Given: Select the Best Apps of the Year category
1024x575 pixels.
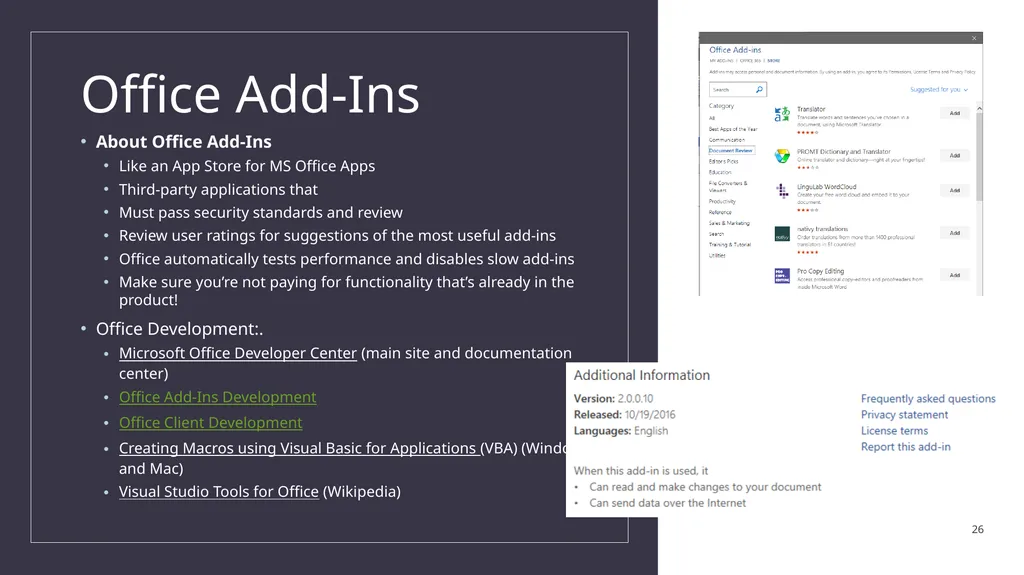Looking at the screenshot, I should (x=733, y=129).
